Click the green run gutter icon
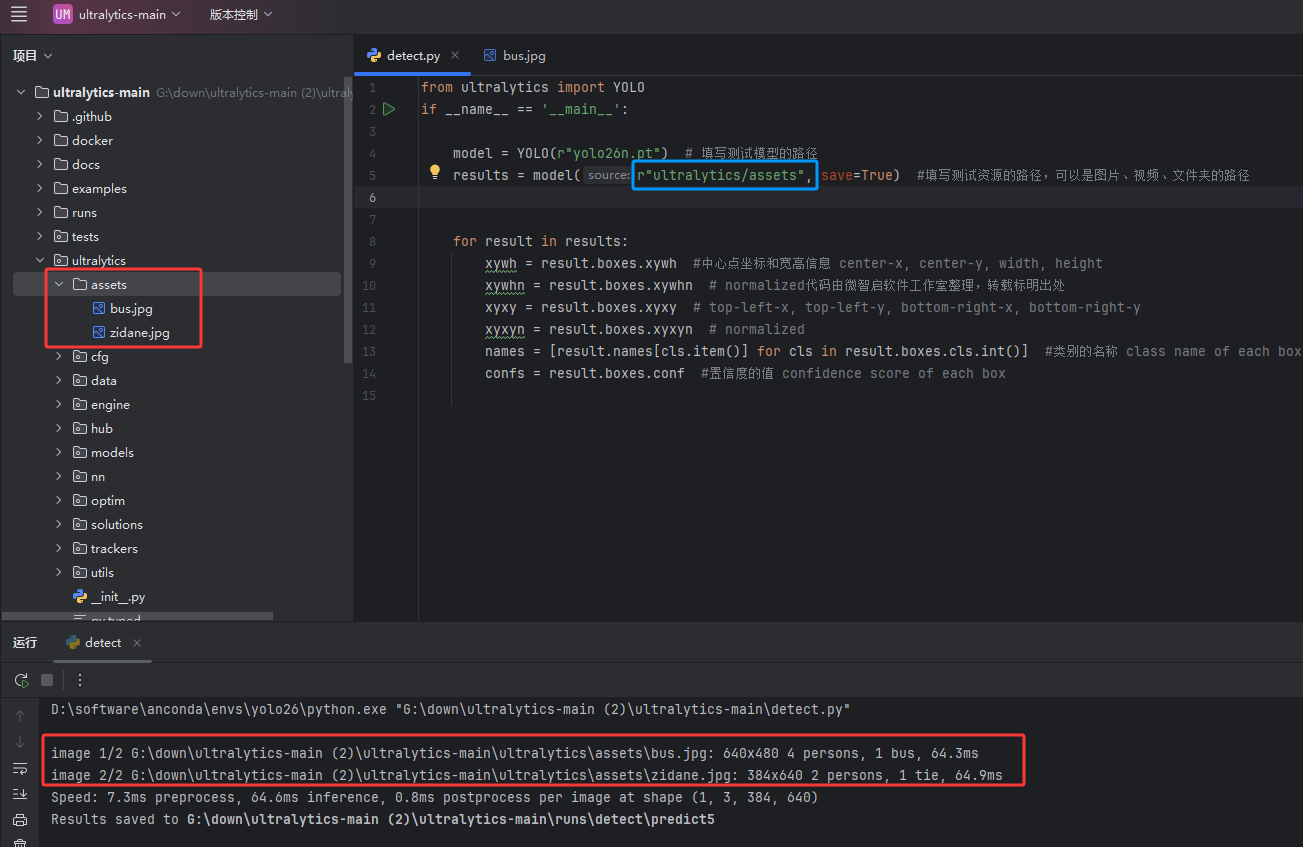 click(x=389, y=109)
